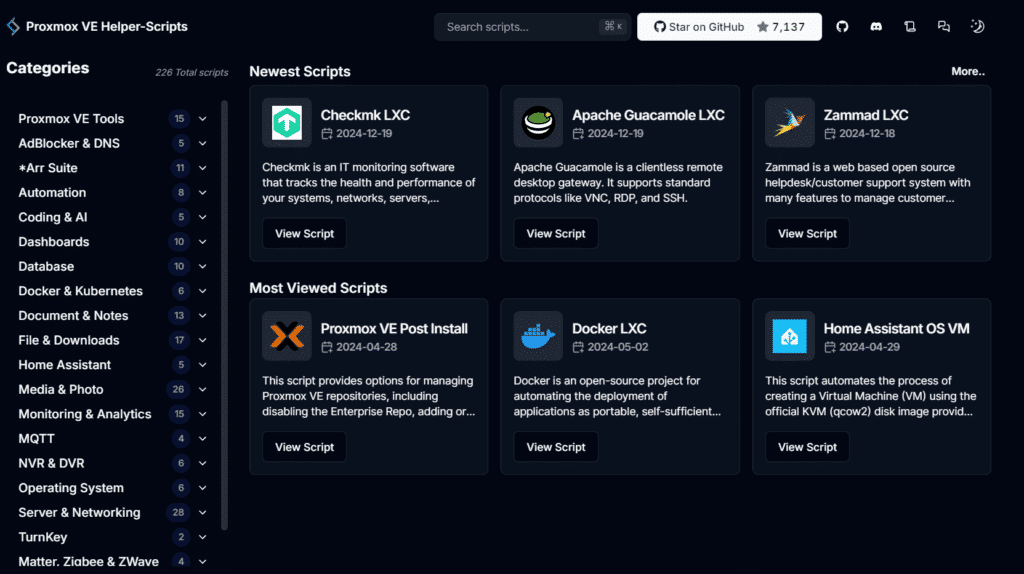The image size is (1024, 574).
Task: Click the Home Assistant OS VM logo
Action: click(x=790, y=336)
